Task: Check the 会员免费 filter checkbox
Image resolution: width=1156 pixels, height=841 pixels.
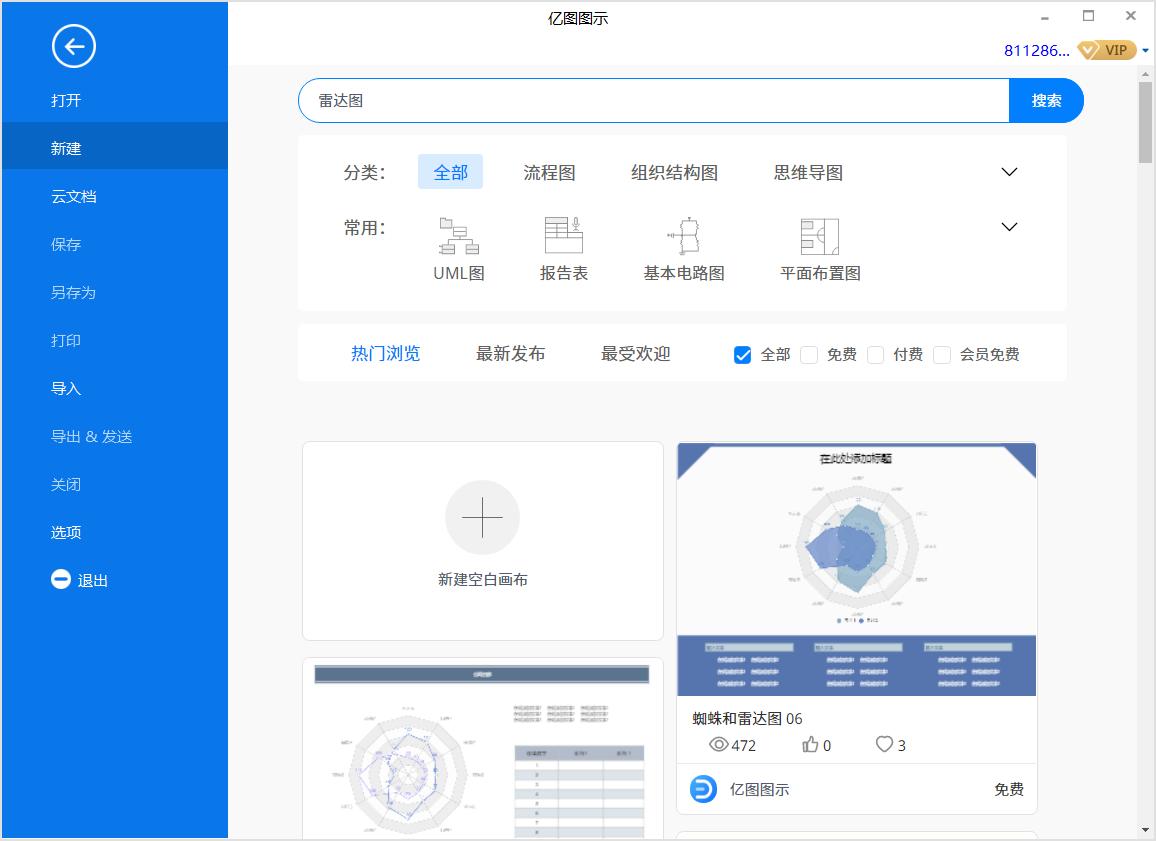Action: pos(942,354)
